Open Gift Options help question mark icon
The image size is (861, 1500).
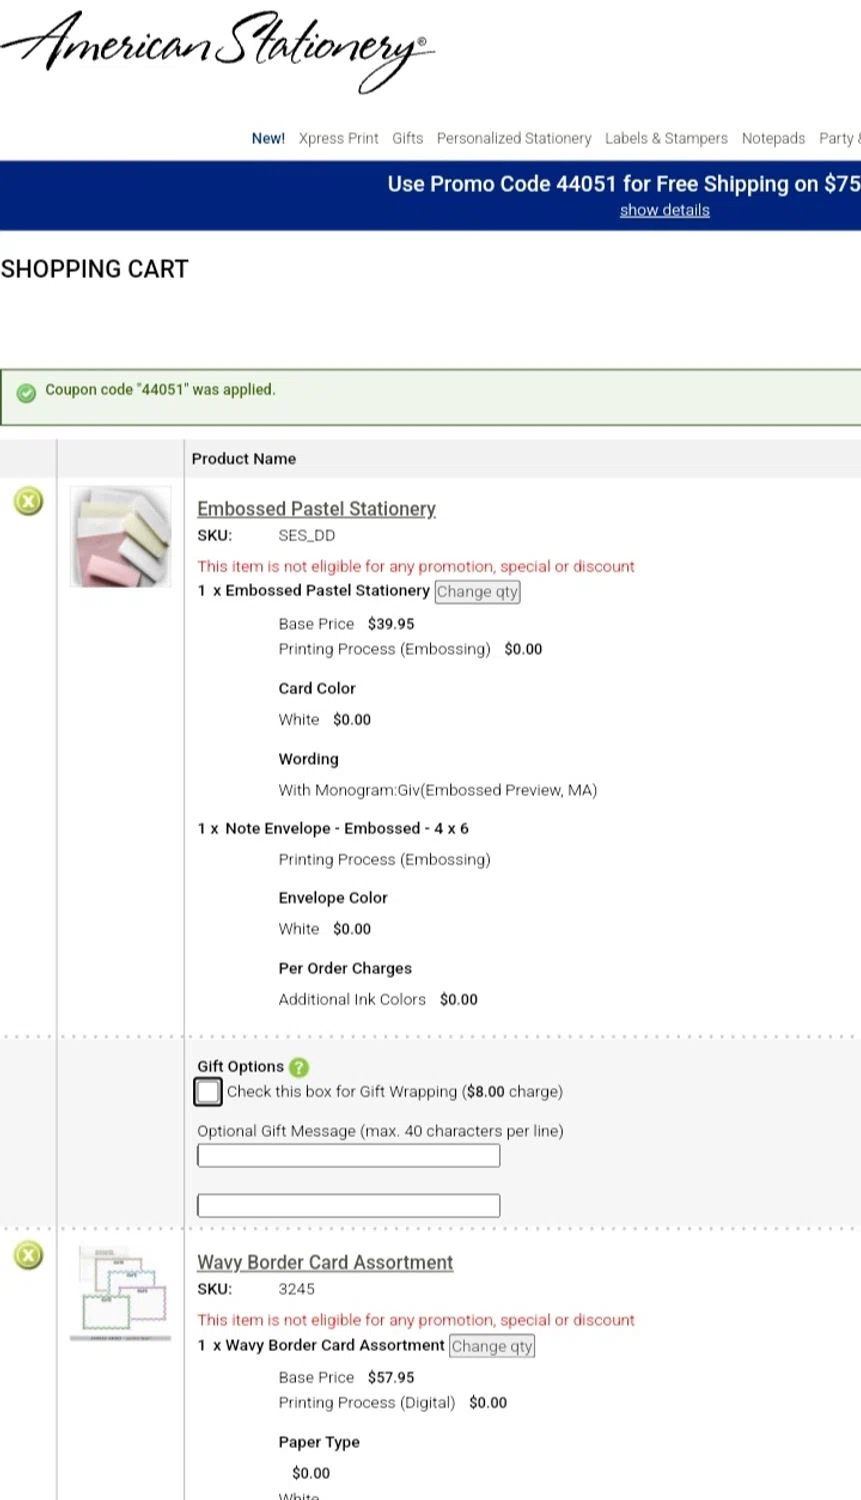(298, 1067)
